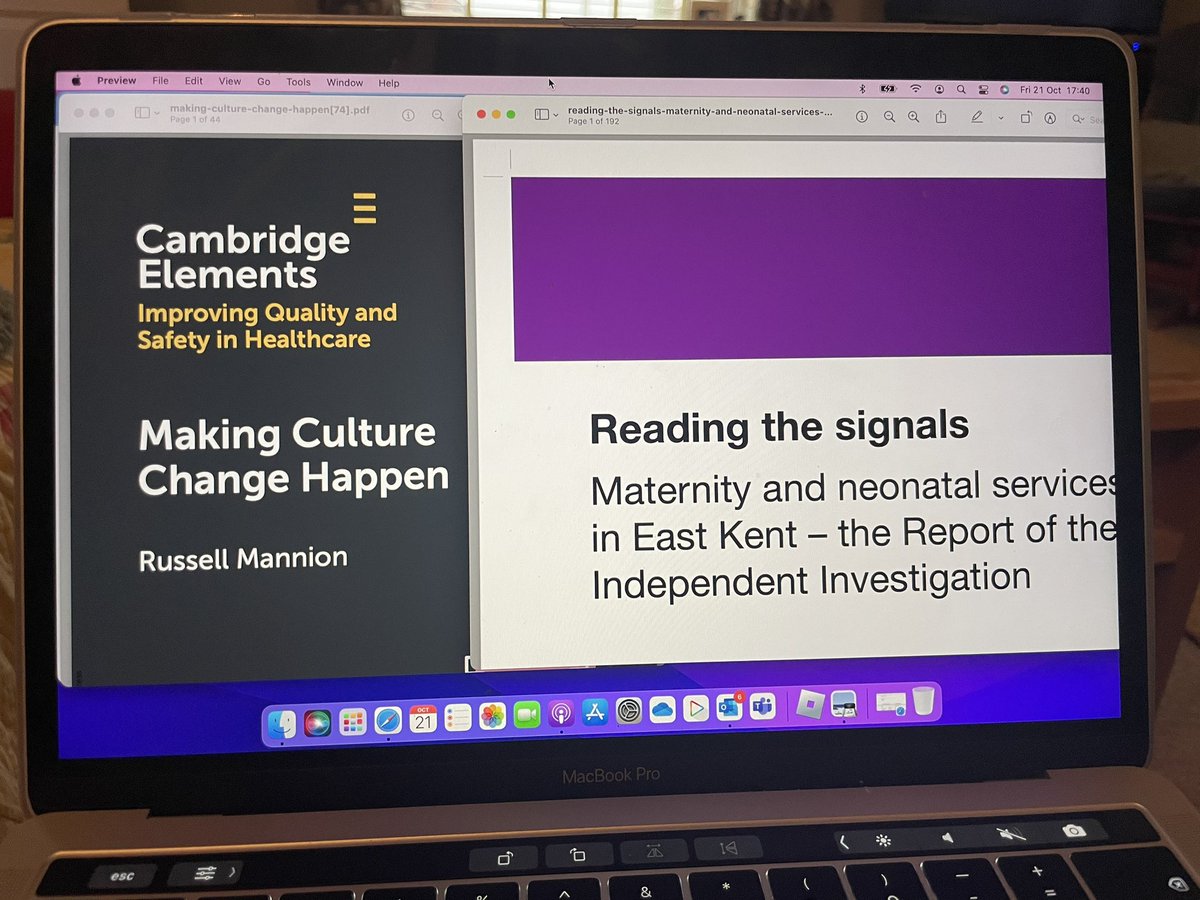
Task: Open sidebar view options chevron in reading-the-signals window
Action: click(x=556, y=115)
